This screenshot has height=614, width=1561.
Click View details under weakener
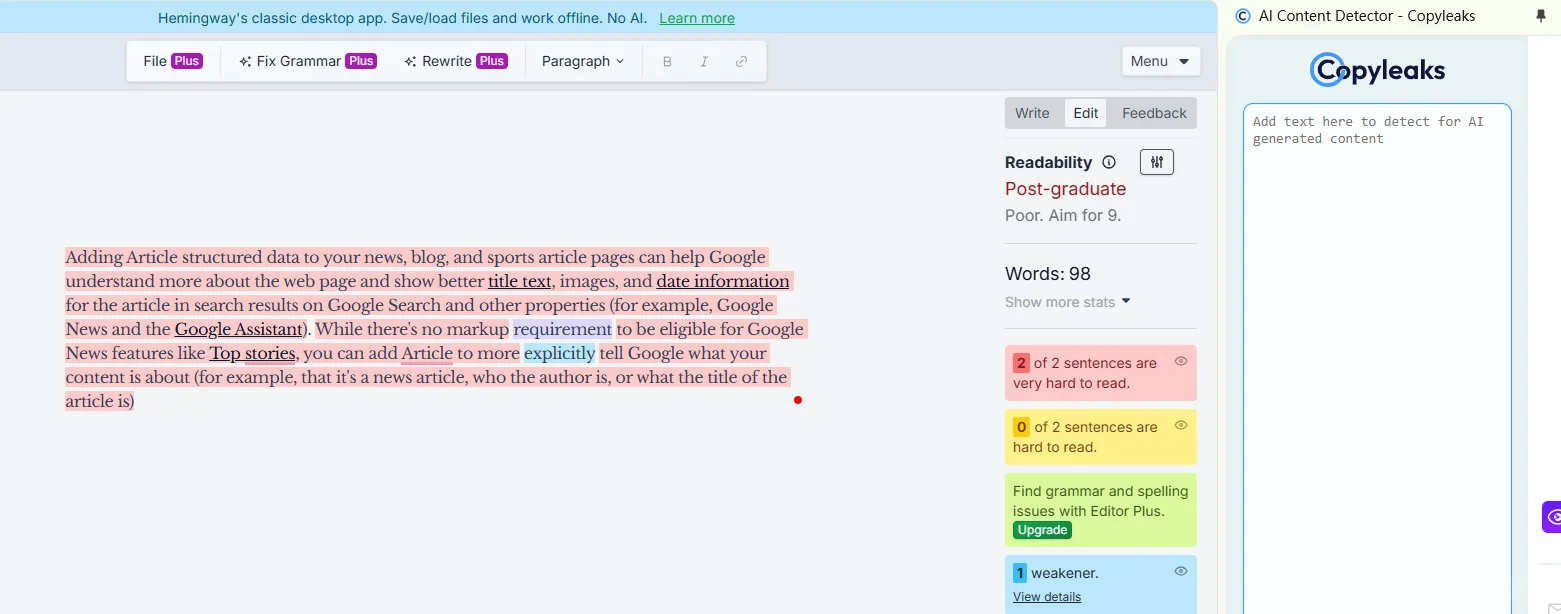[1047, 597]
